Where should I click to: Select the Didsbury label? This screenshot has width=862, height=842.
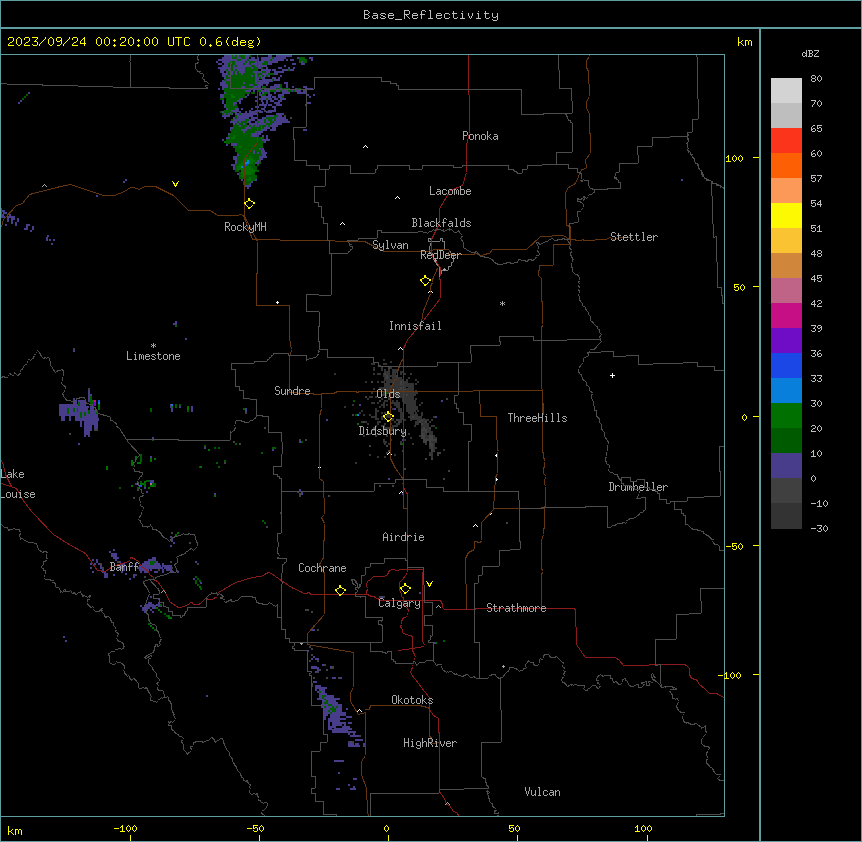pyautogui.click(x=383, y=431)
